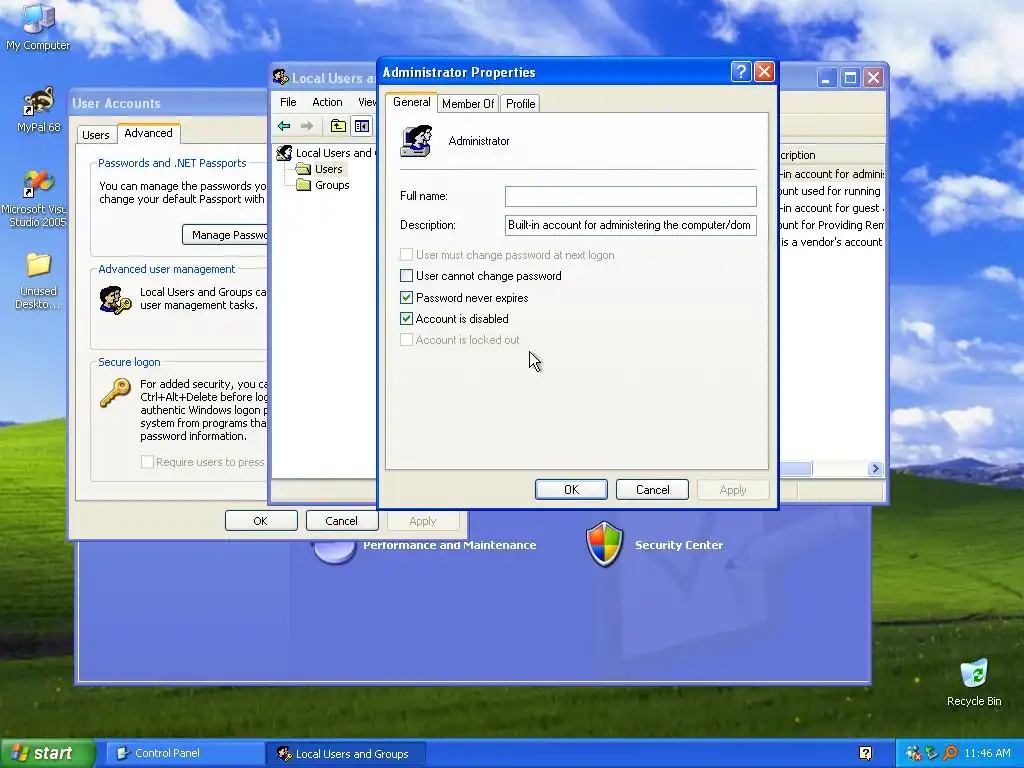Image resolution: width=1024 pixels, height=768 pixels.
Task: Click OK in User Accounts dialog
Action: pos(261,521)
